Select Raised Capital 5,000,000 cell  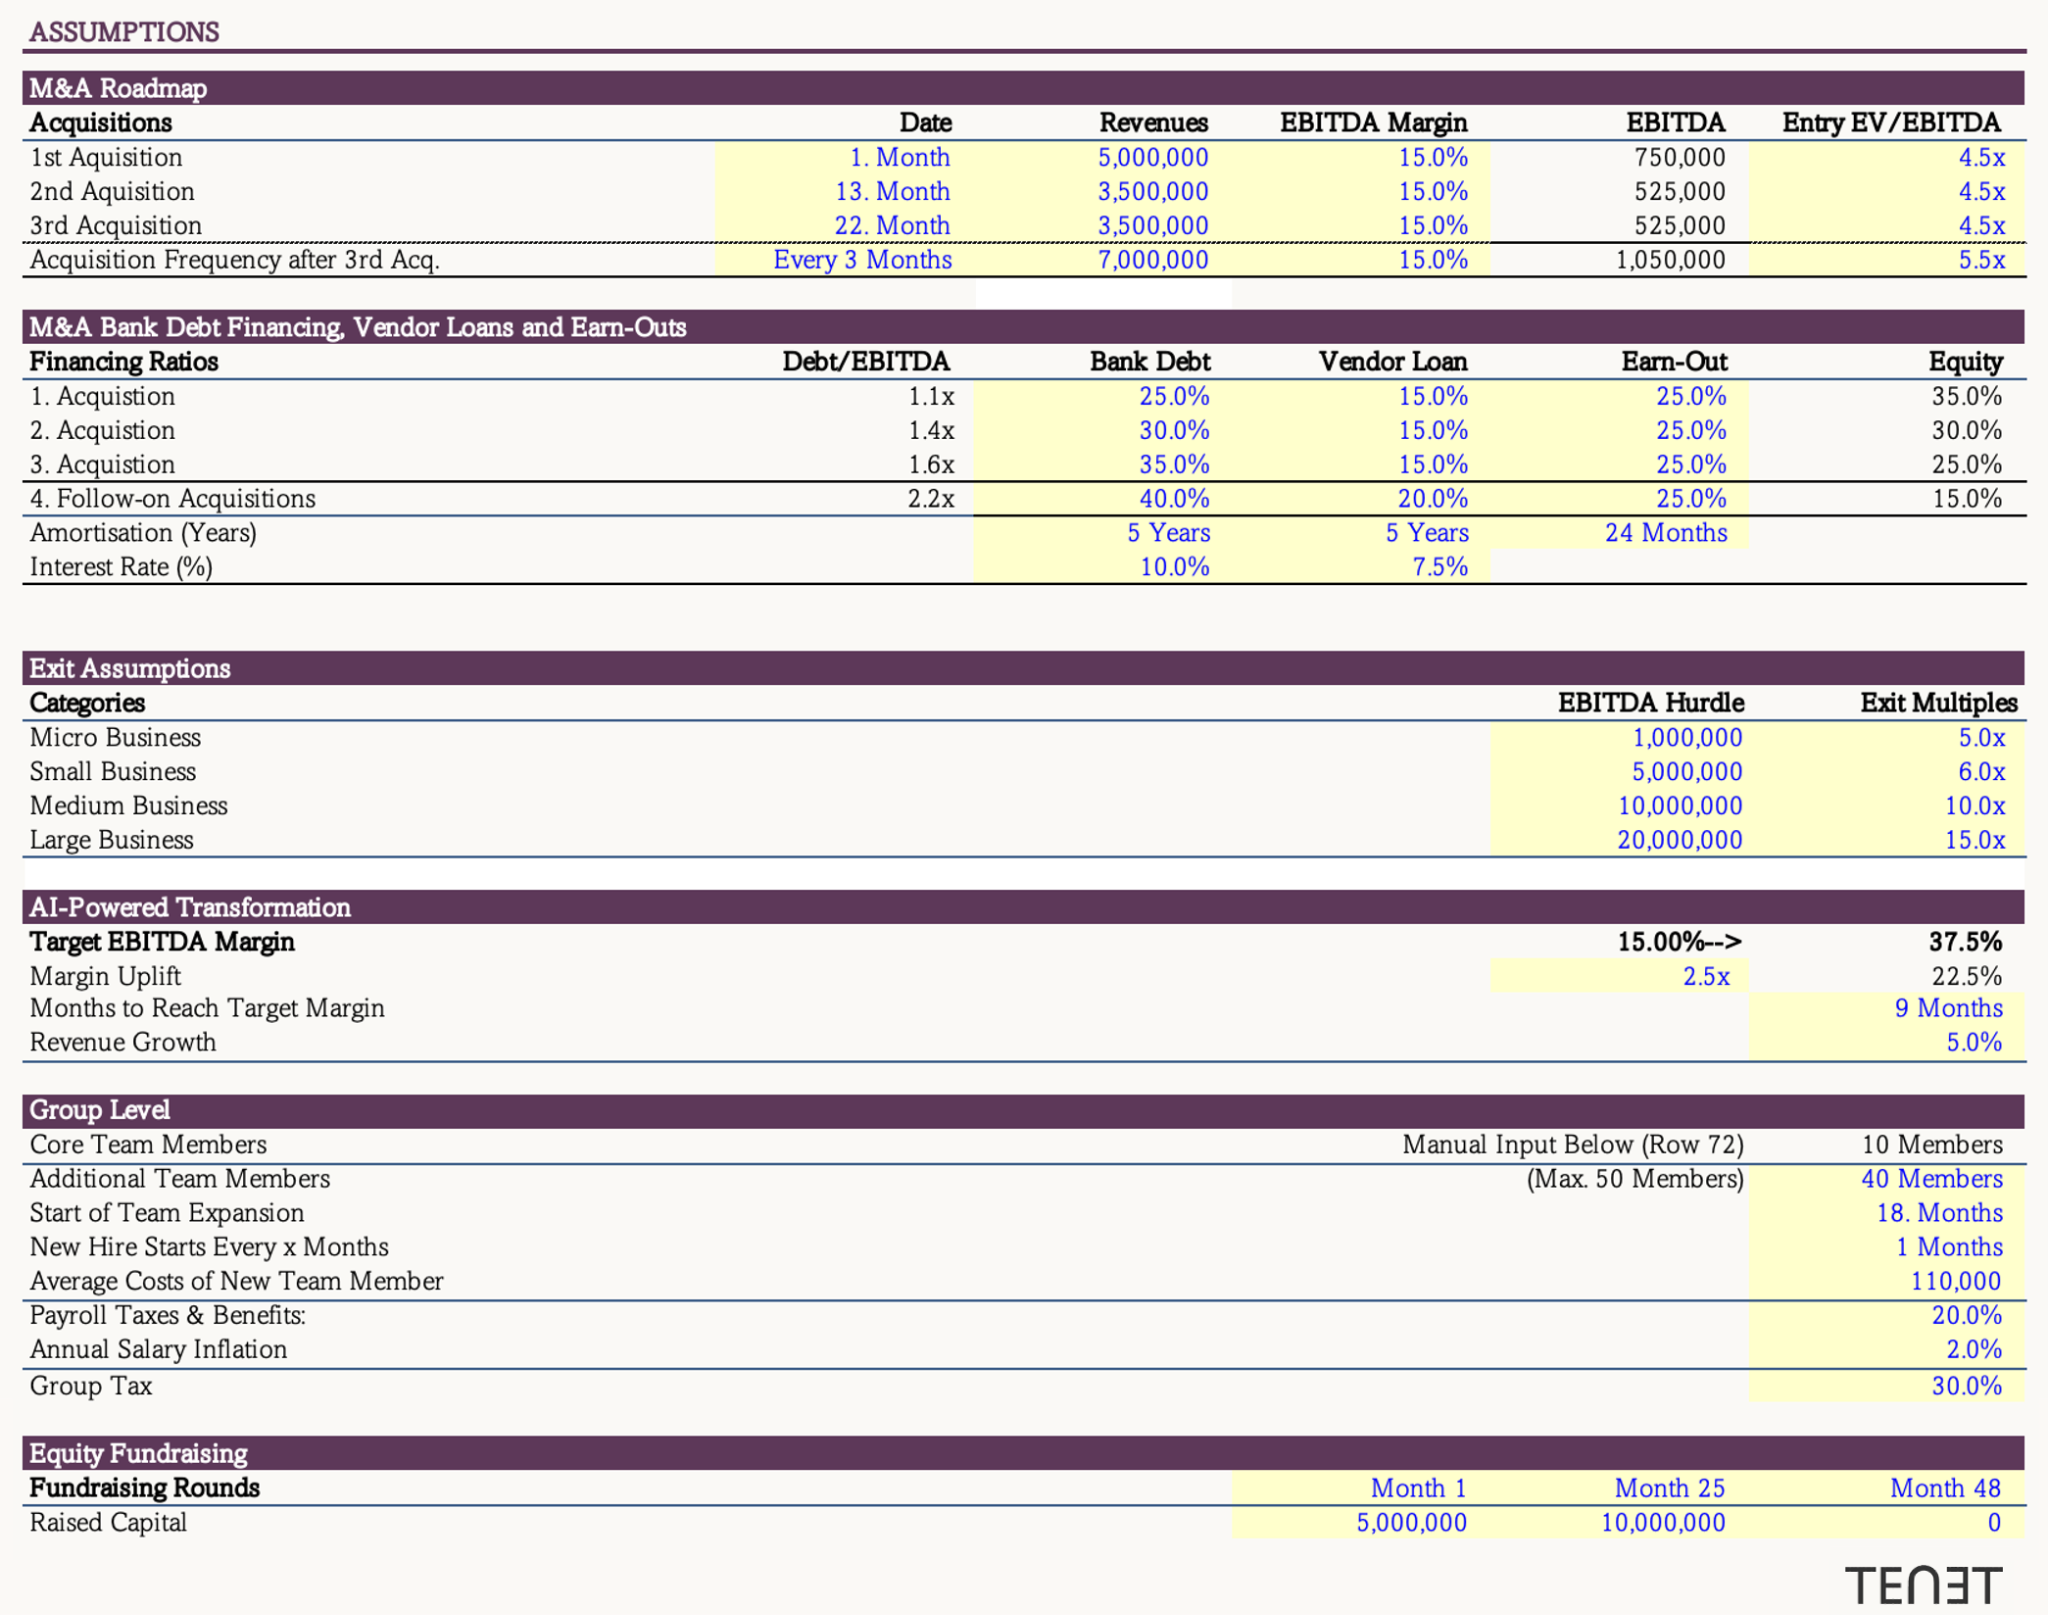(1361, 1523)
